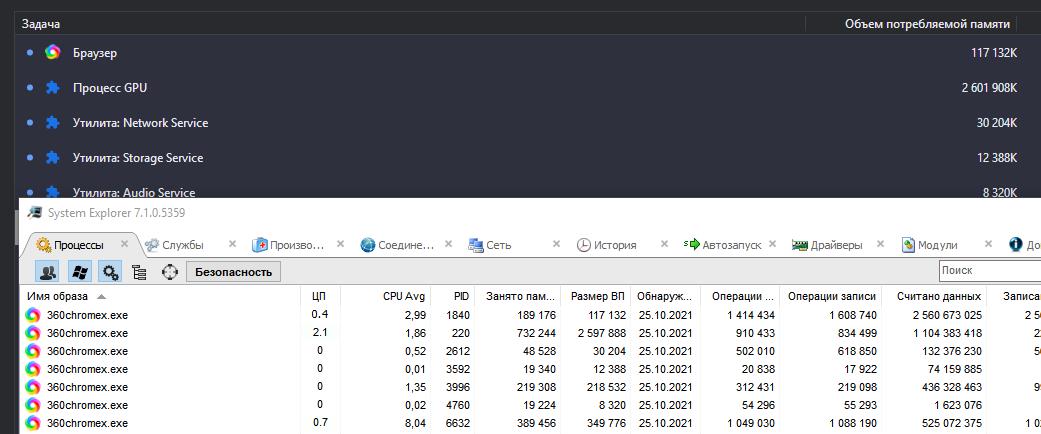Click the Storage Service puzzle icon
The width and height of the screenshot is (1041, 434).
(52, 158)
